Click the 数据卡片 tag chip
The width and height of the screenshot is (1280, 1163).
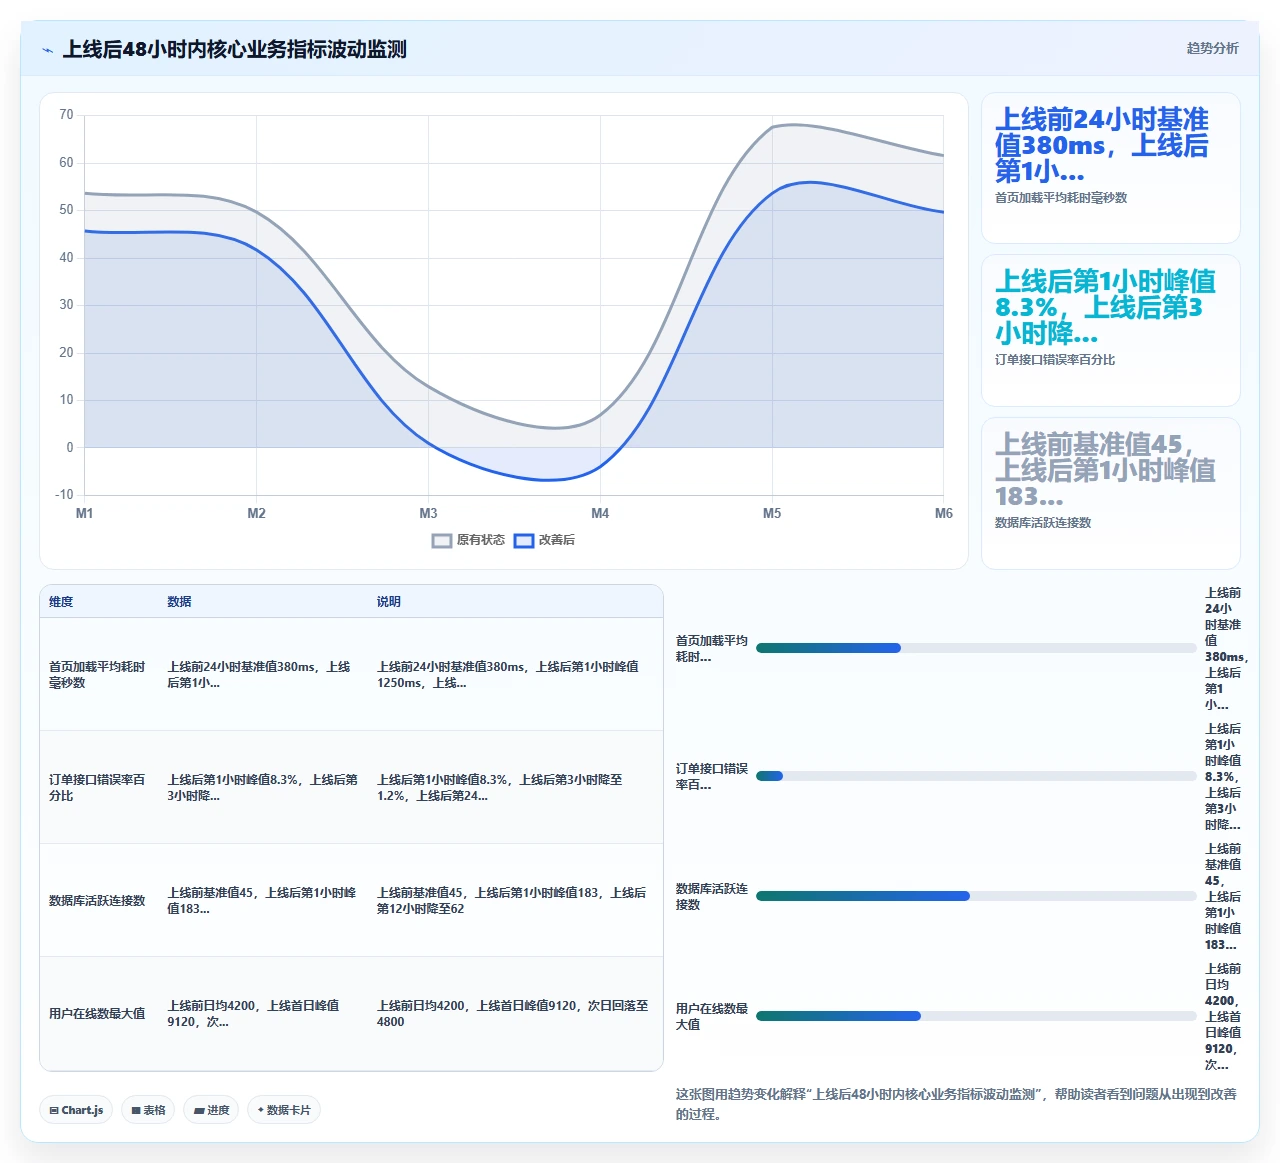pyautogui.click(x=284, y=1110)
